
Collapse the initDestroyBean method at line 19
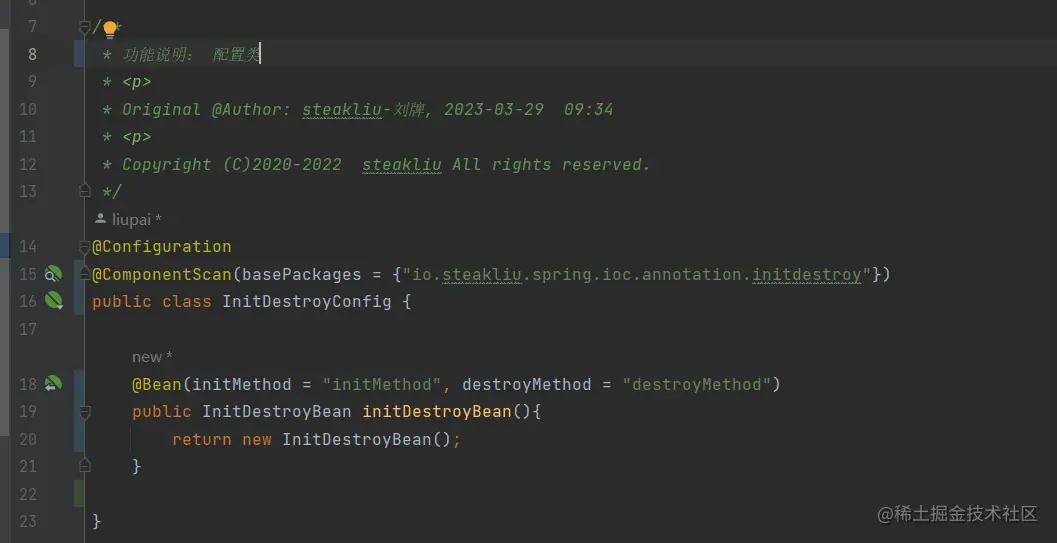click(x=84, y=412)
